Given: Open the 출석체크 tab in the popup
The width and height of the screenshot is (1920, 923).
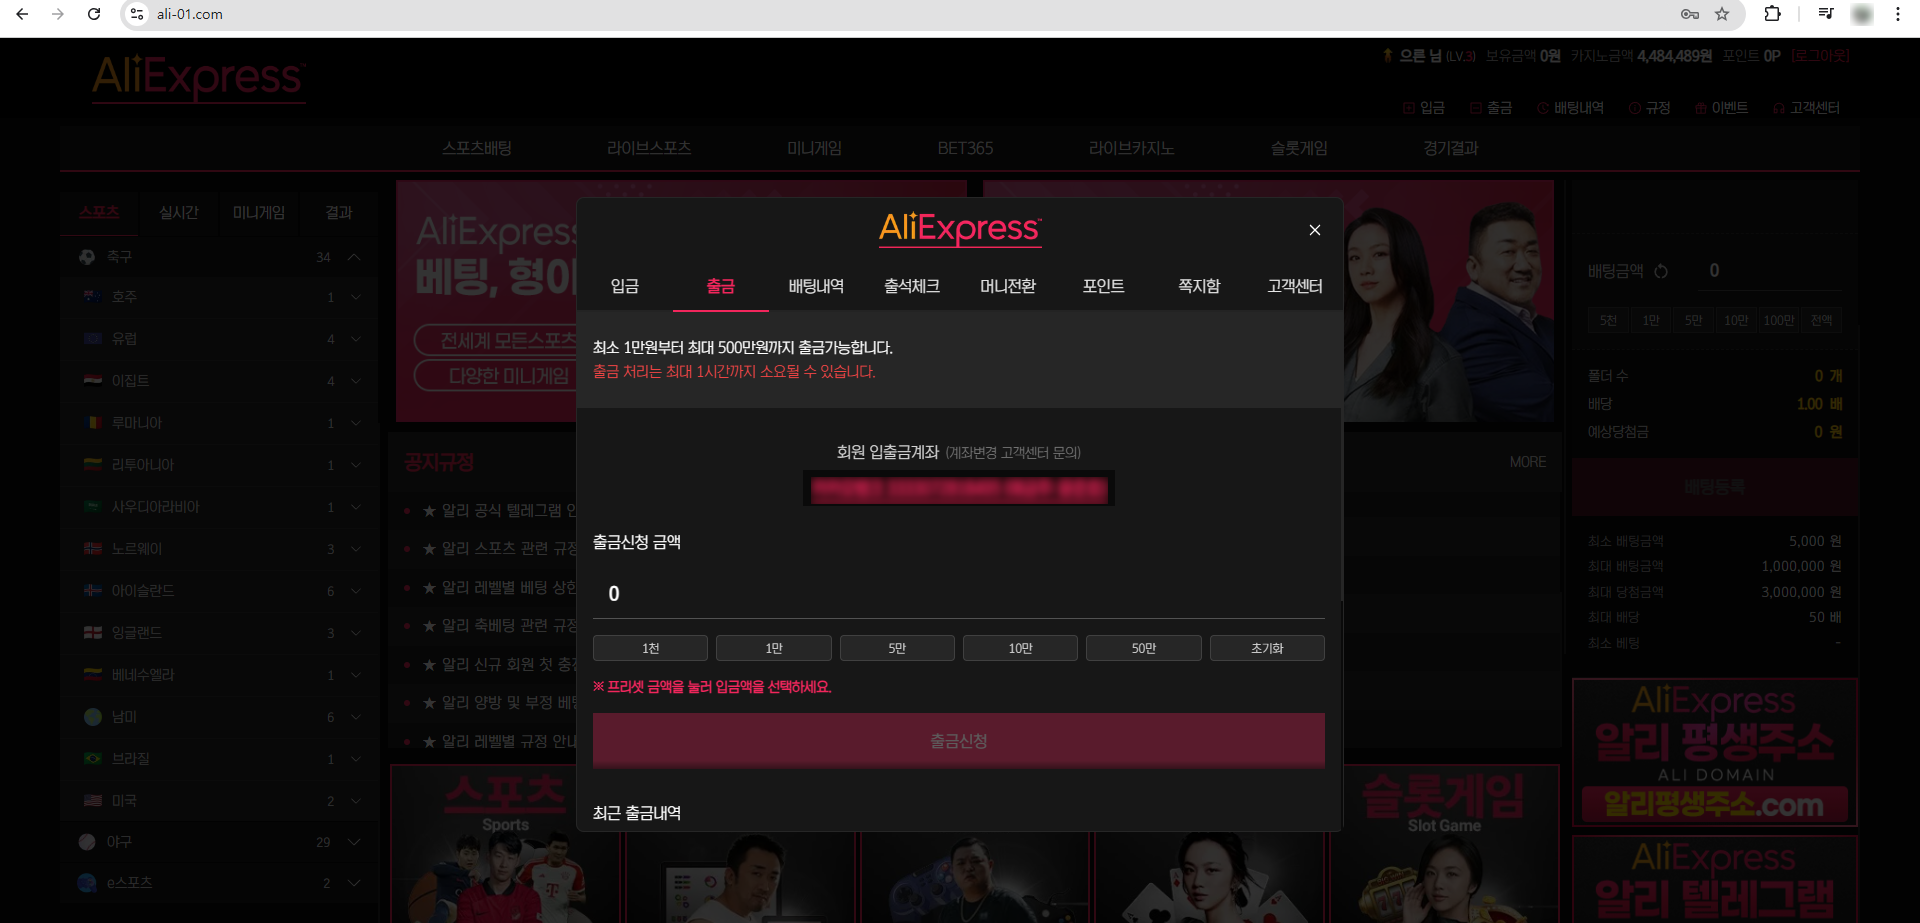Looking at the screenshot, I should [912, 286].
